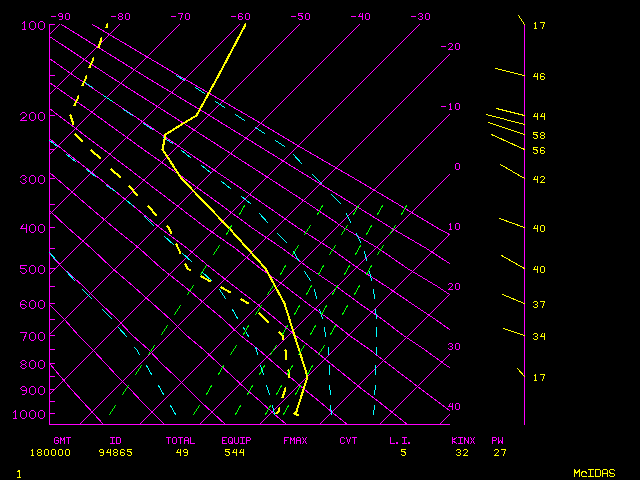Viewport: 640px width, 480px height.
Task: Click the CYT column header
Action: pyautogui.click(x=348, y=440)
